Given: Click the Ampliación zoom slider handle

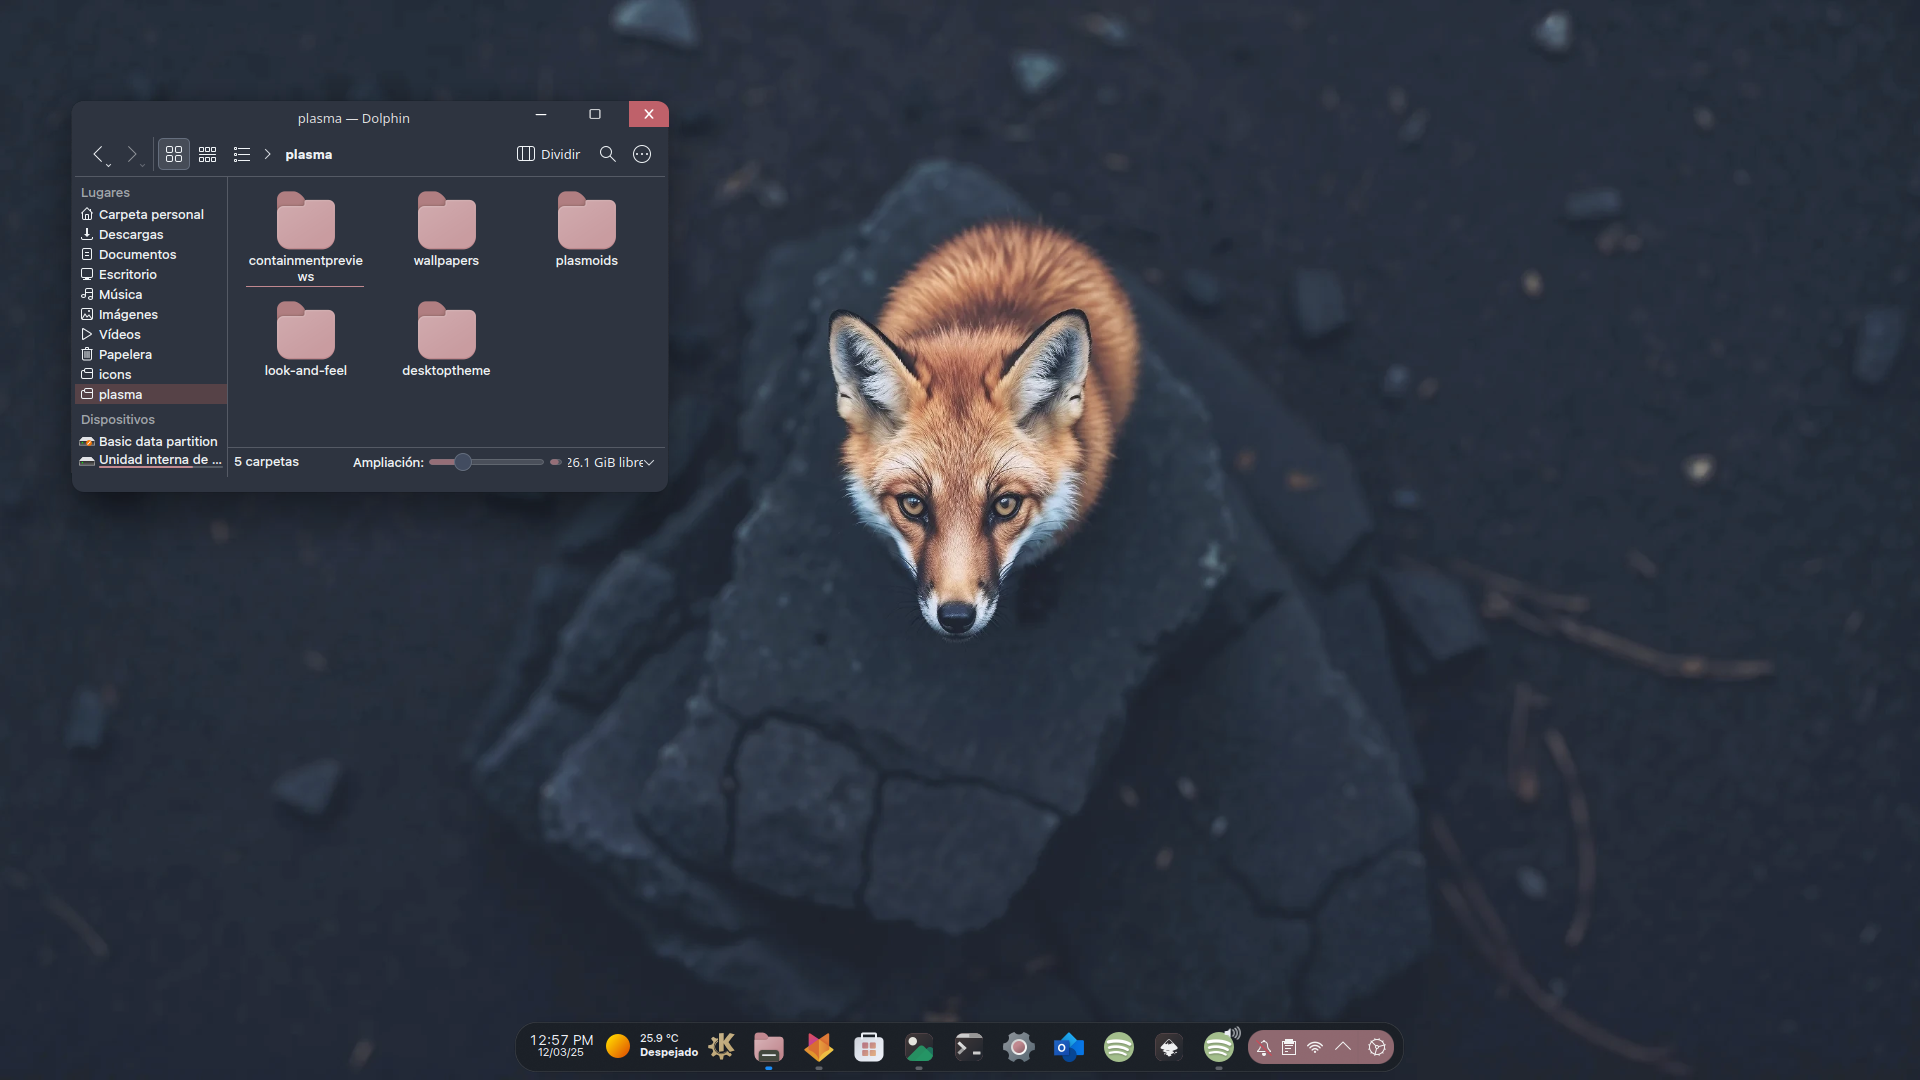Looking at the screenshot, I should pos(462,462).
